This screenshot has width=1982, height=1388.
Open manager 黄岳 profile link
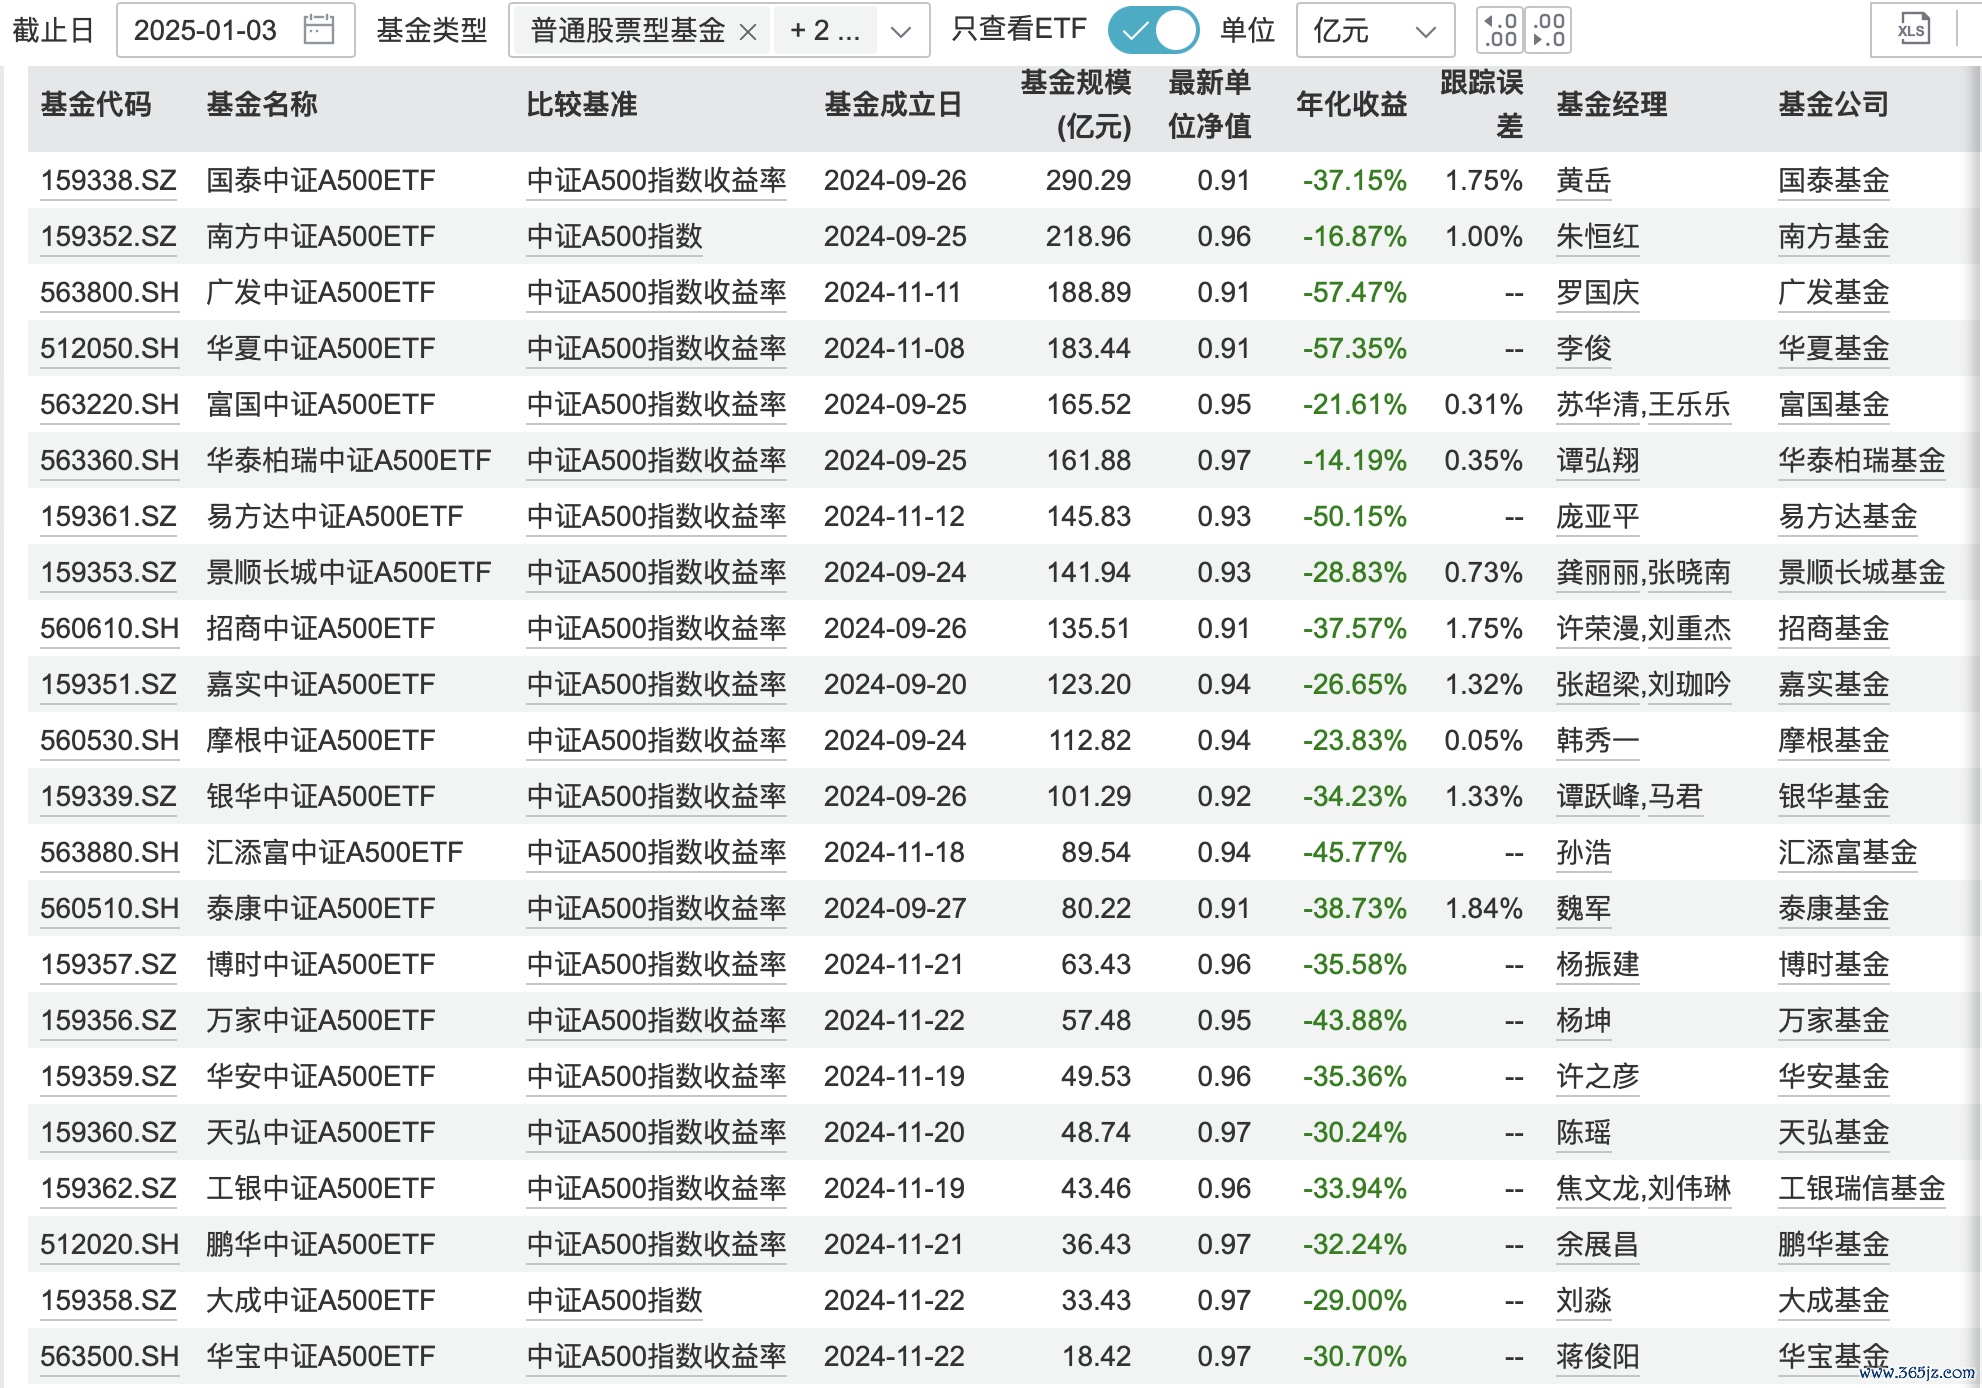coord(1584,181)
